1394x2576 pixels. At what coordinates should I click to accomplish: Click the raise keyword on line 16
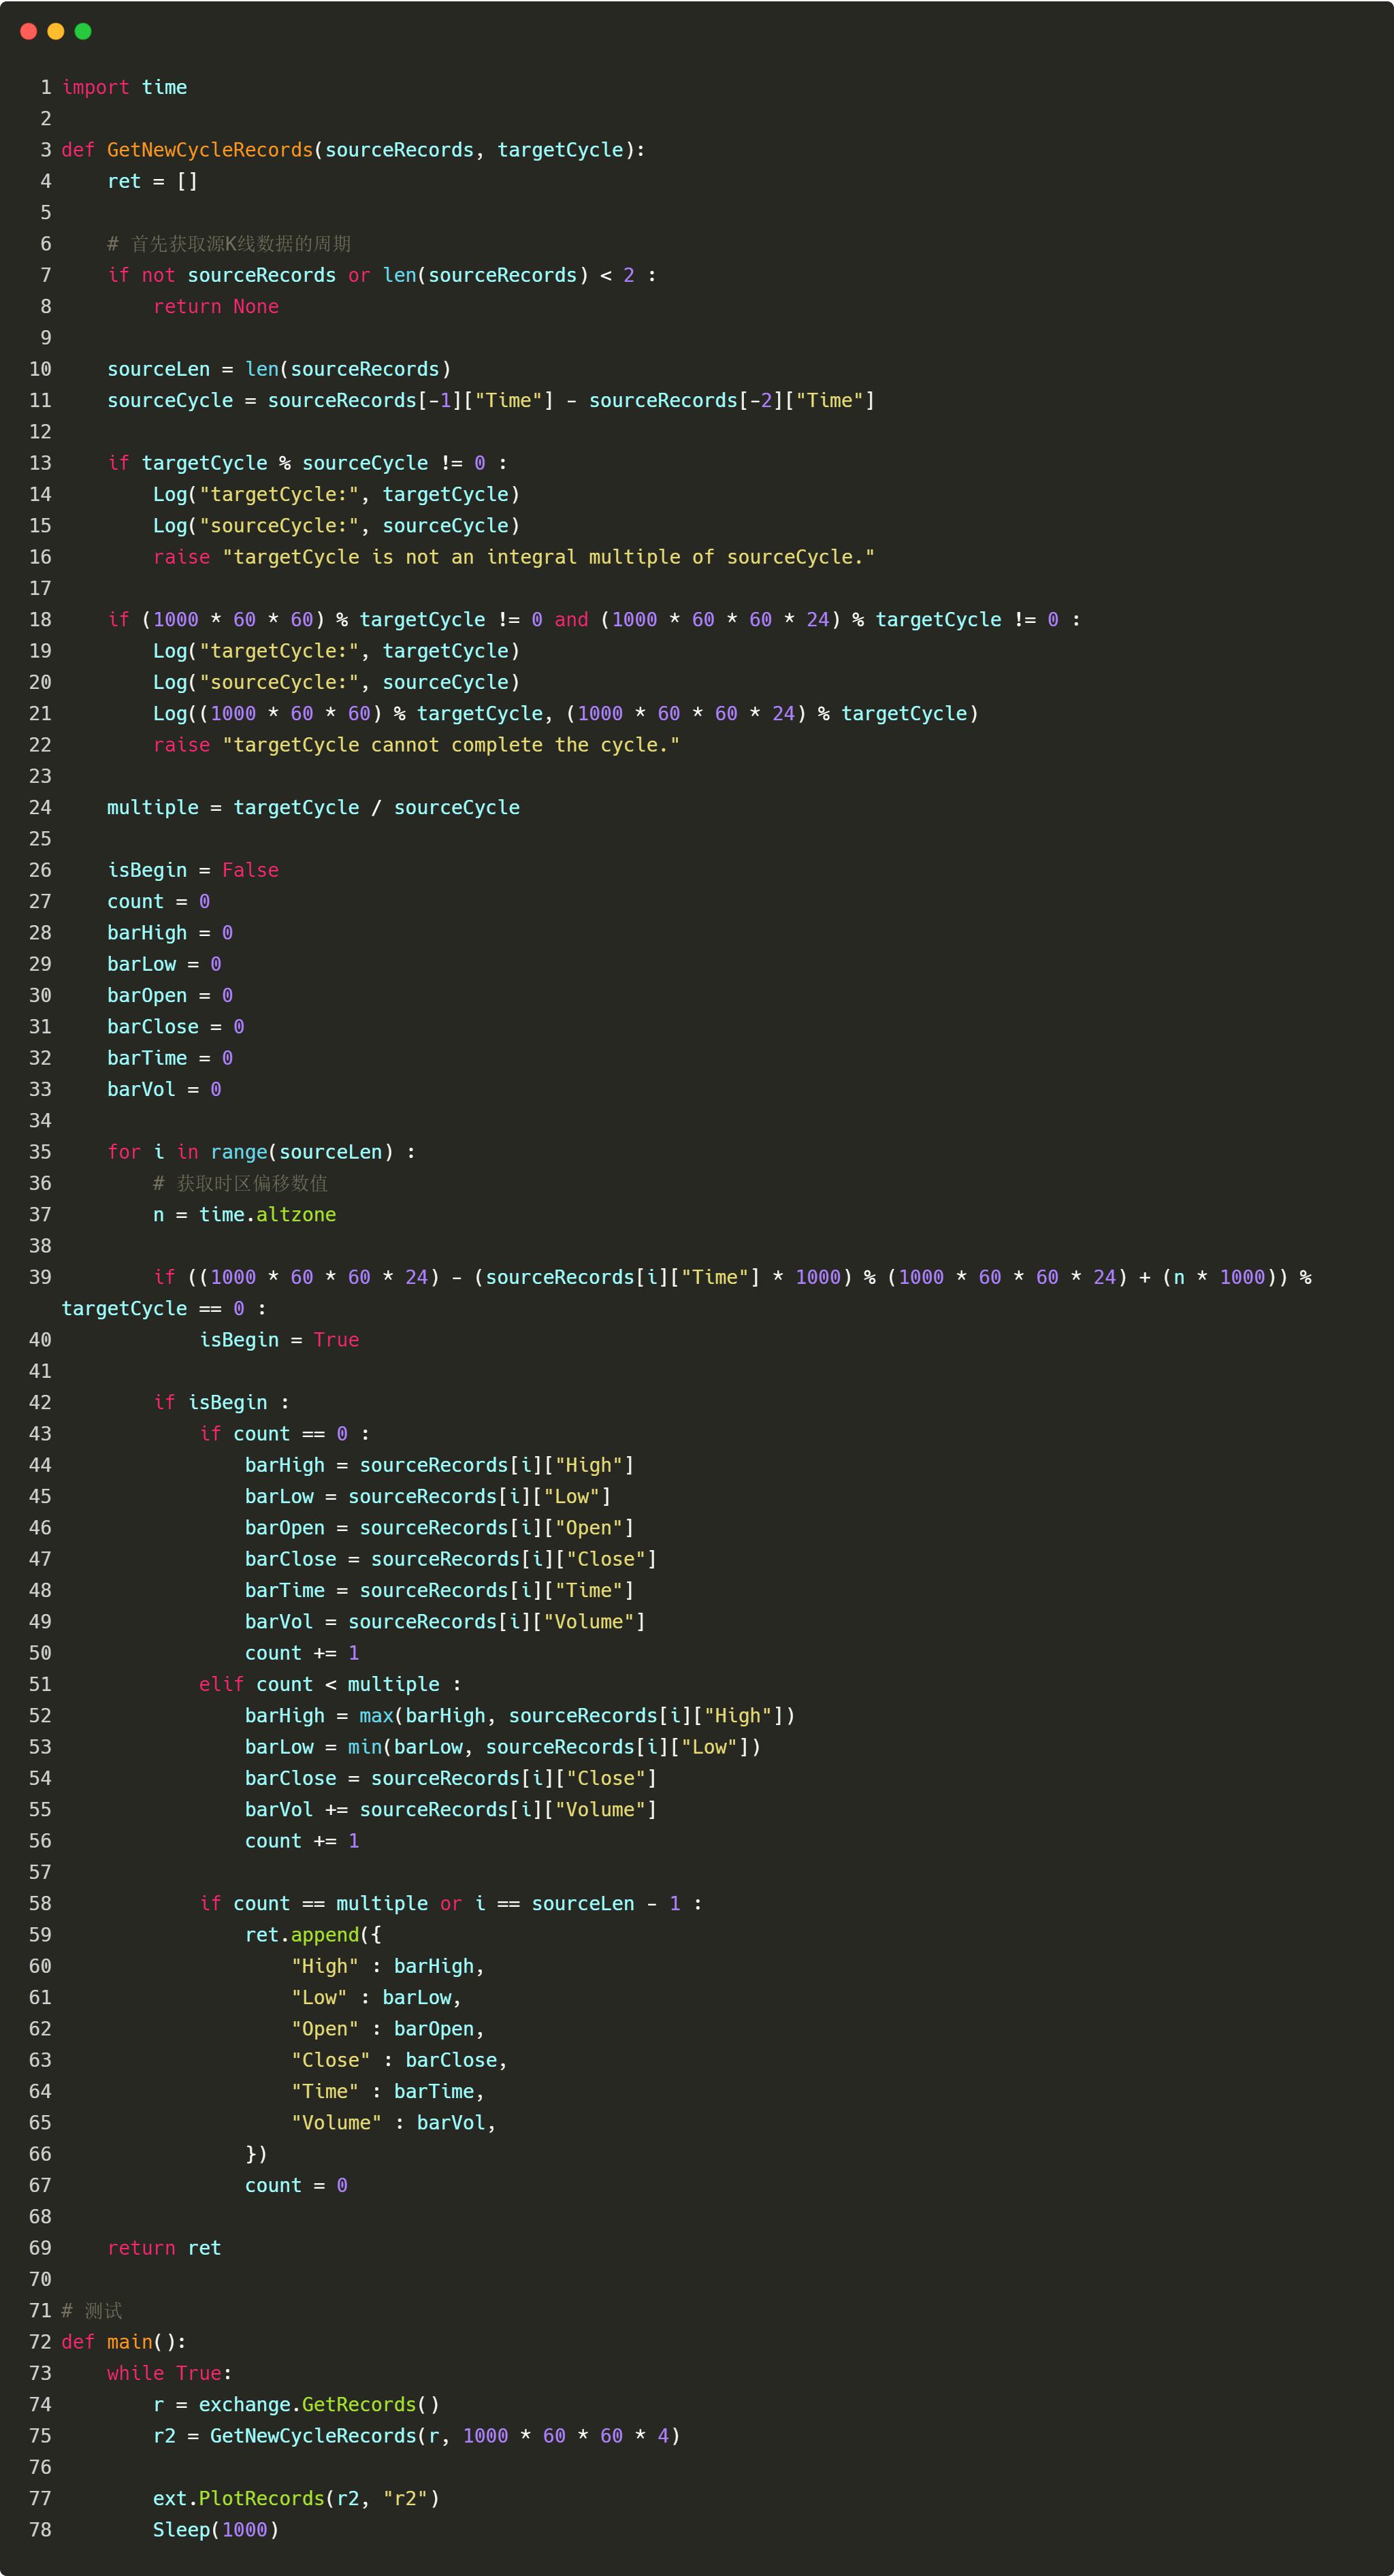tap(181, 557)
